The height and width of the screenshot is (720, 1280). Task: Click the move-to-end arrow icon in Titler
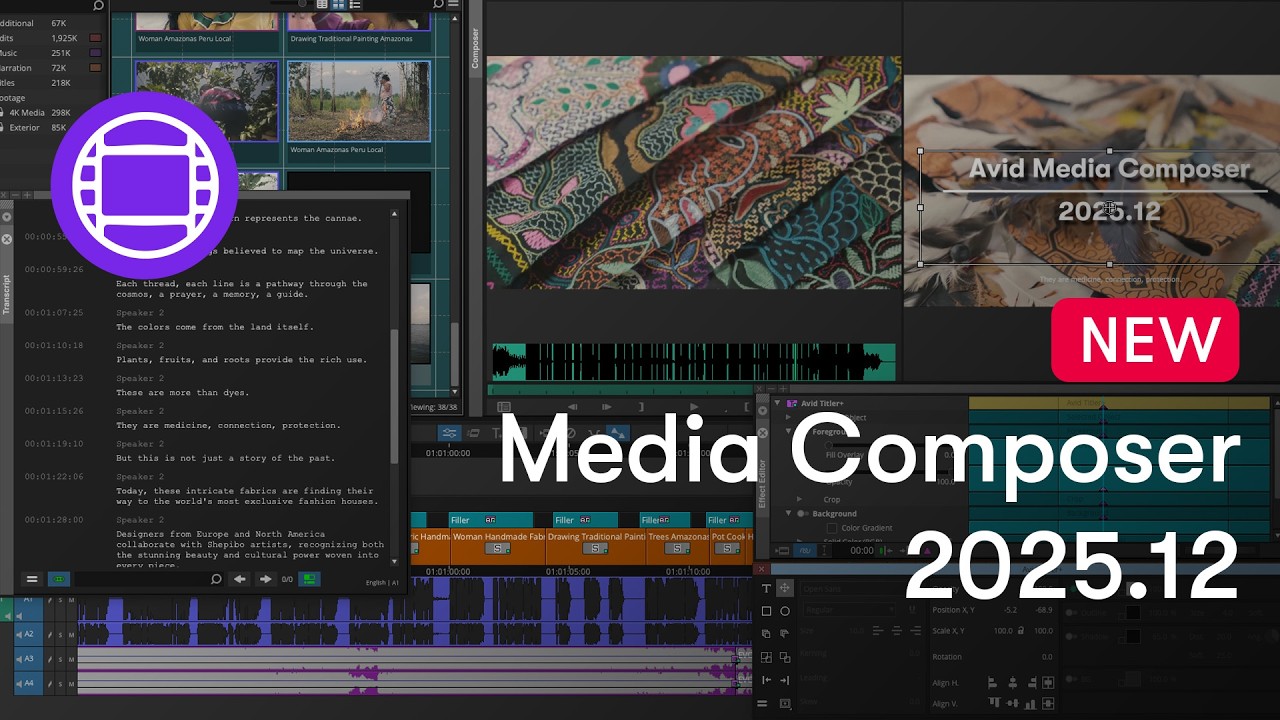click(x=785, y=680)
